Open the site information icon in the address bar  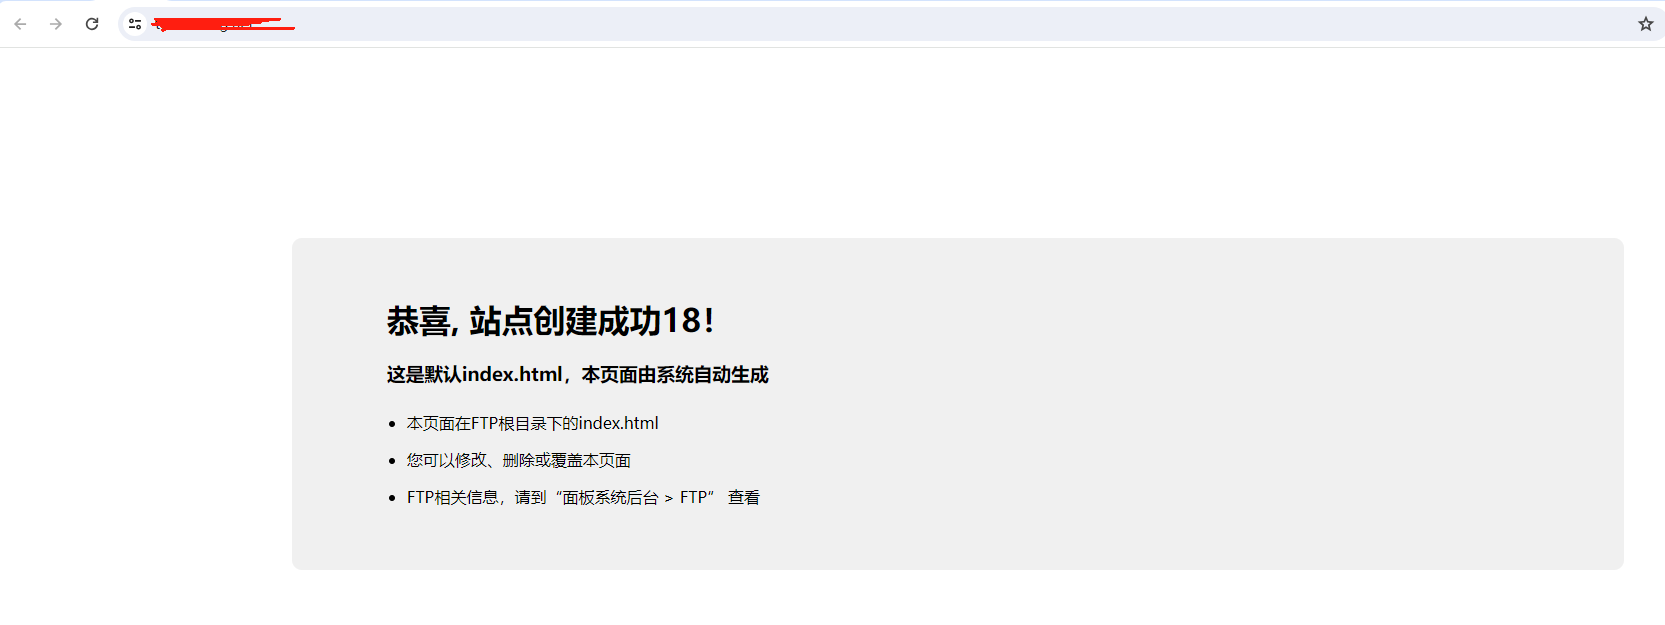tap(135, 24)
